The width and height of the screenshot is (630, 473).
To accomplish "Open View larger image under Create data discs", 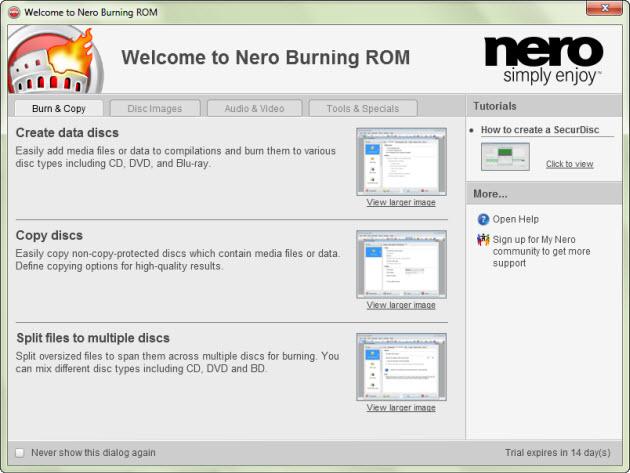I will click(x=401, y=202).
